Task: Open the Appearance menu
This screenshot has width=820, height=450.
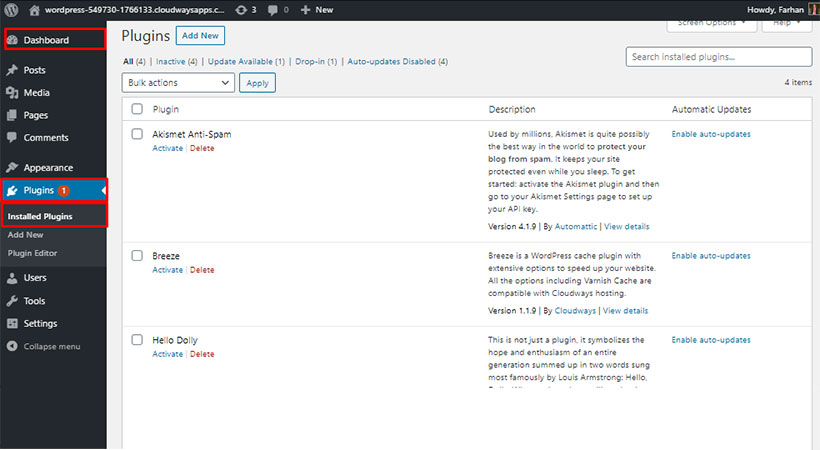Action: tap(48, 167)
